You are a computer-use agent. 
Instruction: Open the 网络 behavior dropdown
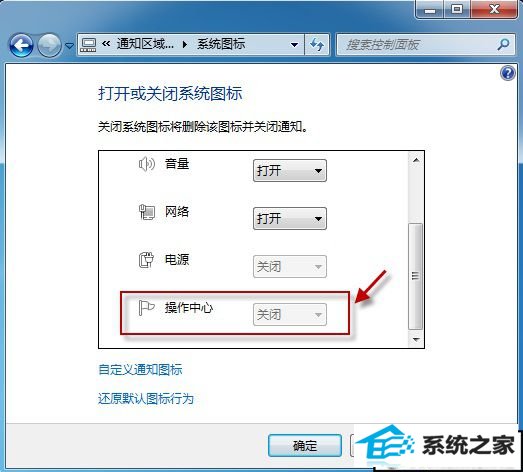[290, 219]
